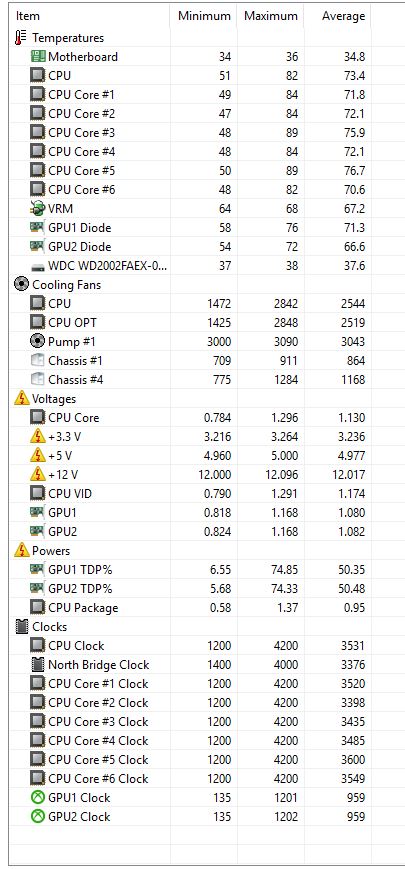The height and width of the screenshot is (869, 405).
Task: Click the VRM sensor icon
Action: (38, 209)
